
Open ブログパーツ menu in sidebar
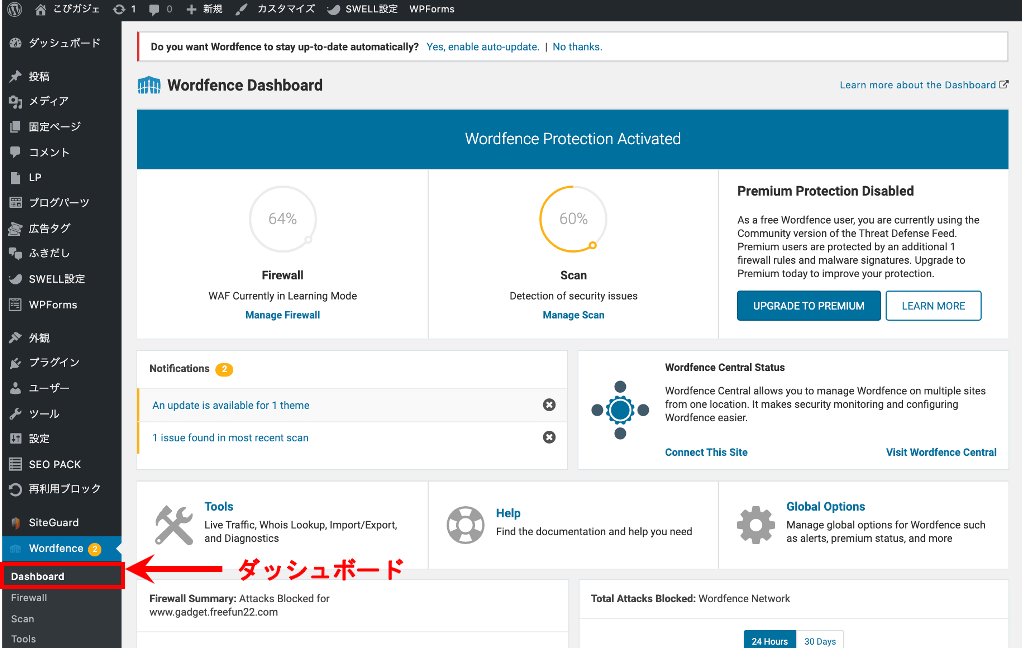point(61,203)
